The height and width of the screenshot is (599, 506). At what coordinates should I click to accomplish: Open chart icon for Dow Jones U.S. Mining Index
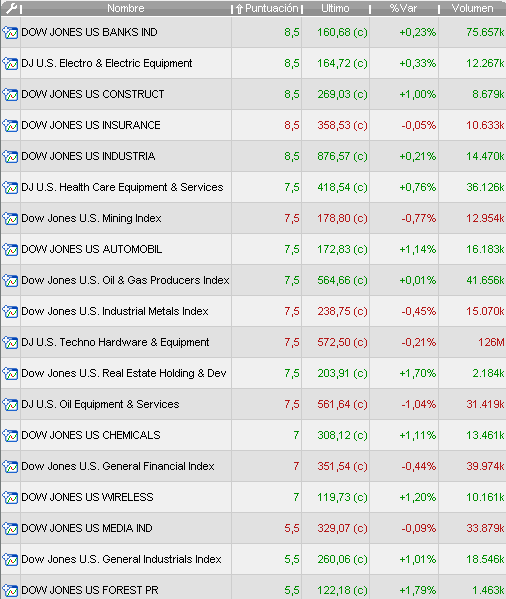tap(10, 219)
